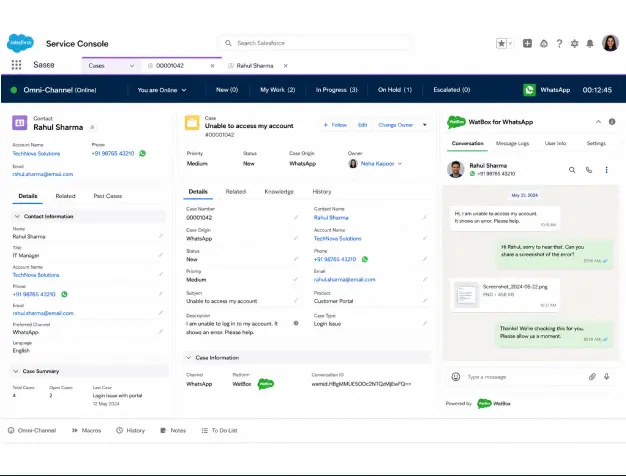
Task: Click the WhatsApp icon in Omni-Channel bar
Action: 529,90
